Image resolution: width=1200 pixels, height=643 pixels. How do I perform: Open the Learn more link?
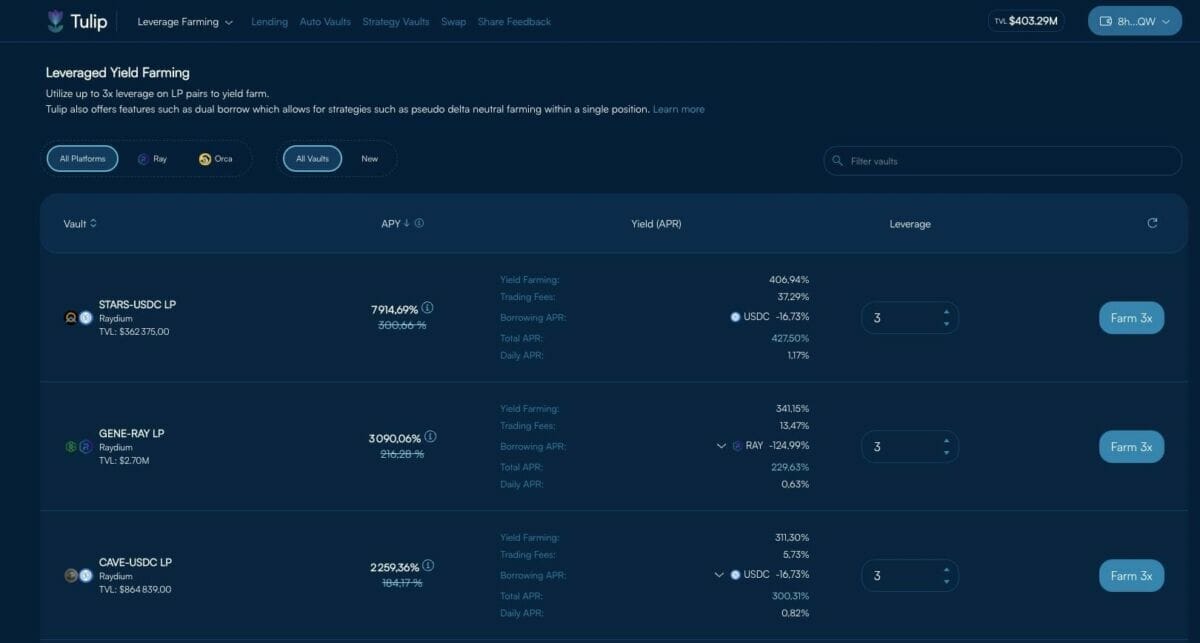678,109
